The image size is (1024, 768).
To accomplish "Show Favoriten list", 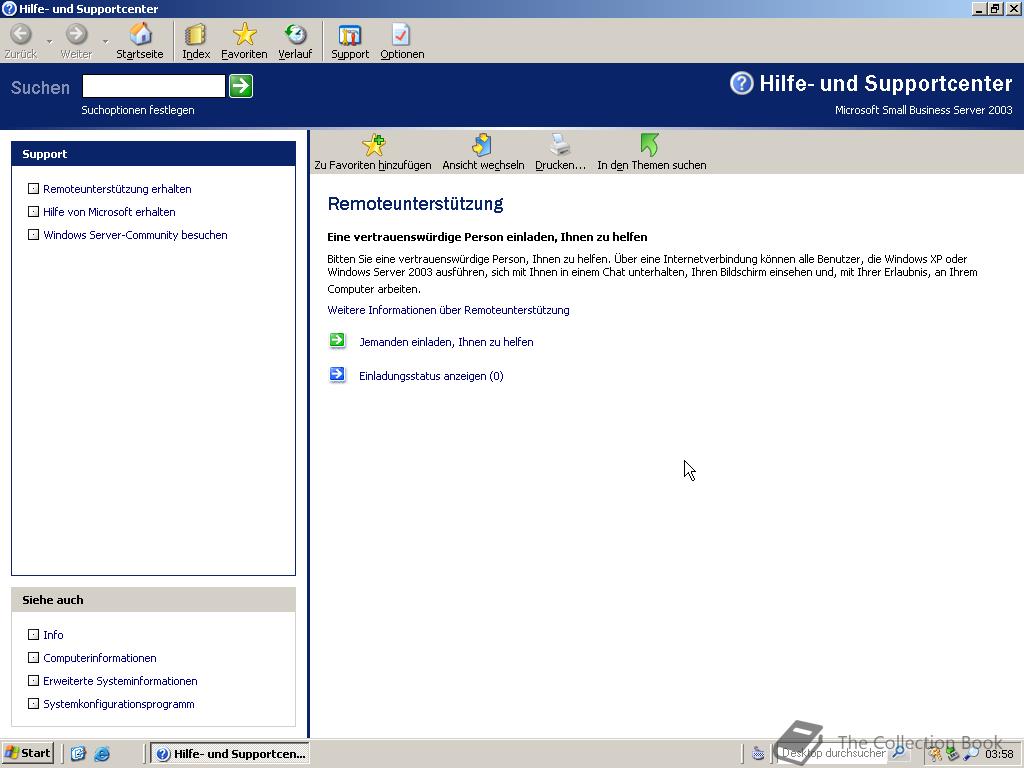I will (244, 41).
